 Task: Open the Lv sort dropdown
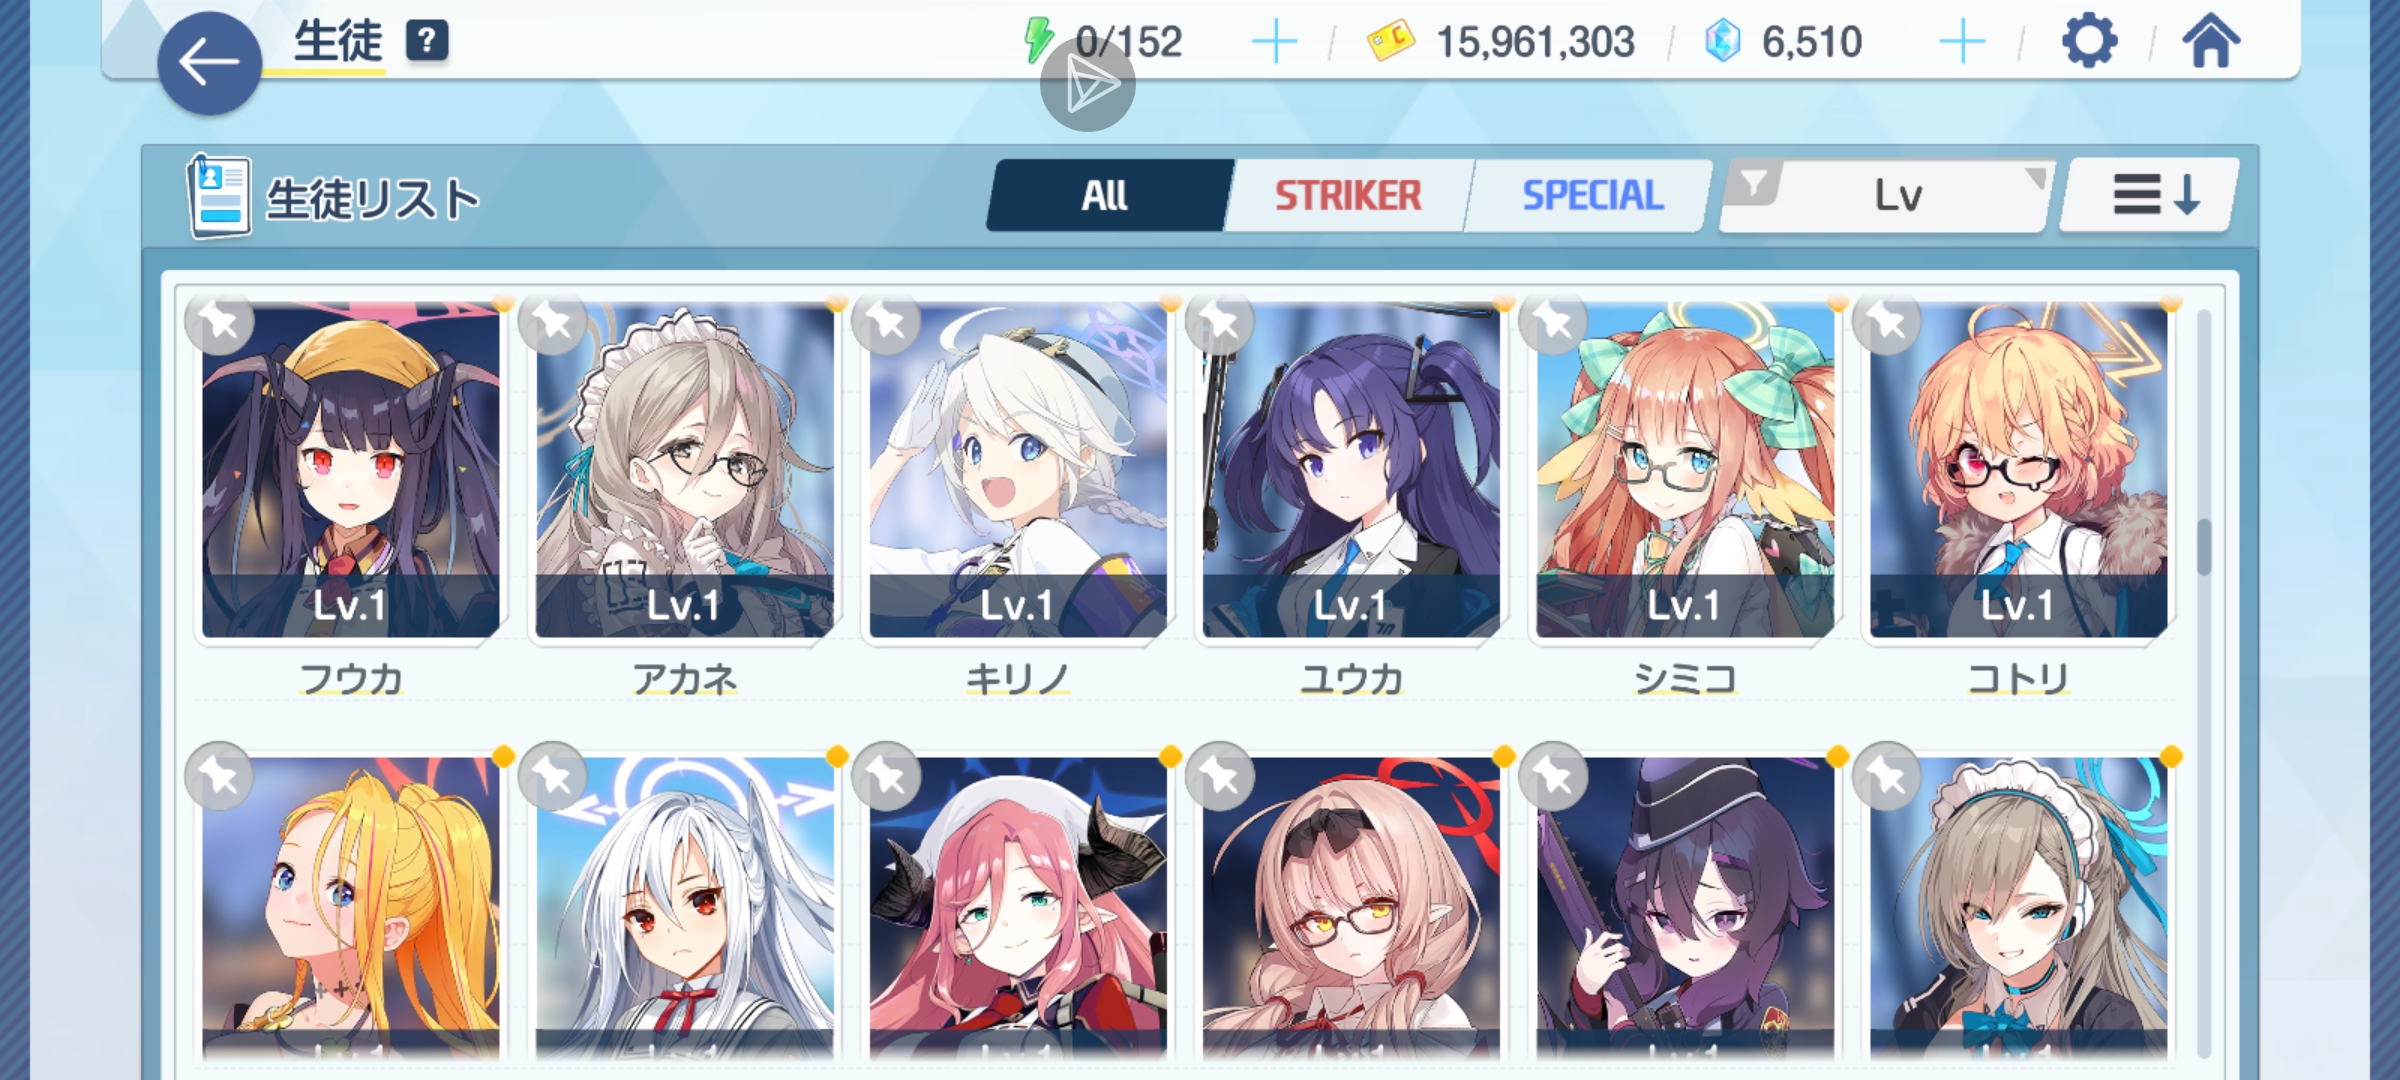1895,195
